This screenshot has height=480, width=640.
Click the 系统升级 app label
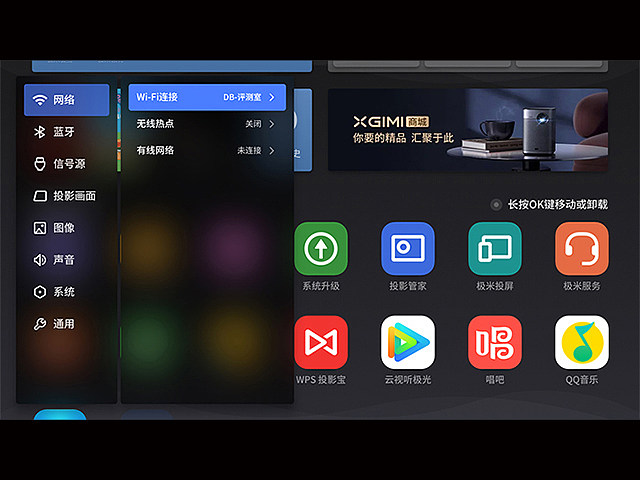(x=321, y=286)
